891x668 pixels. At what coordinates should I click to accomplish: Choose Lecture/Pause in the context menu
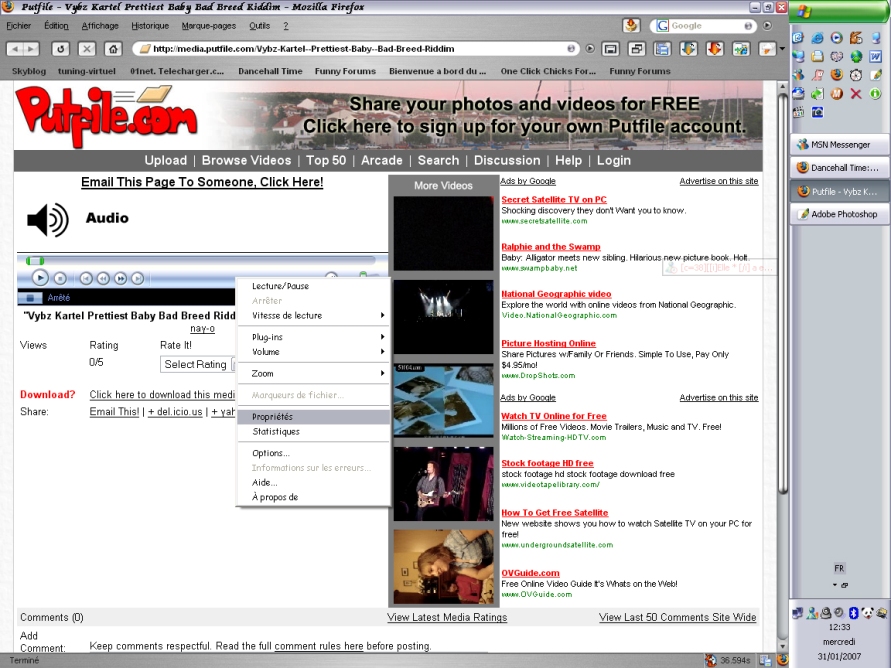(x=313, y=286)
